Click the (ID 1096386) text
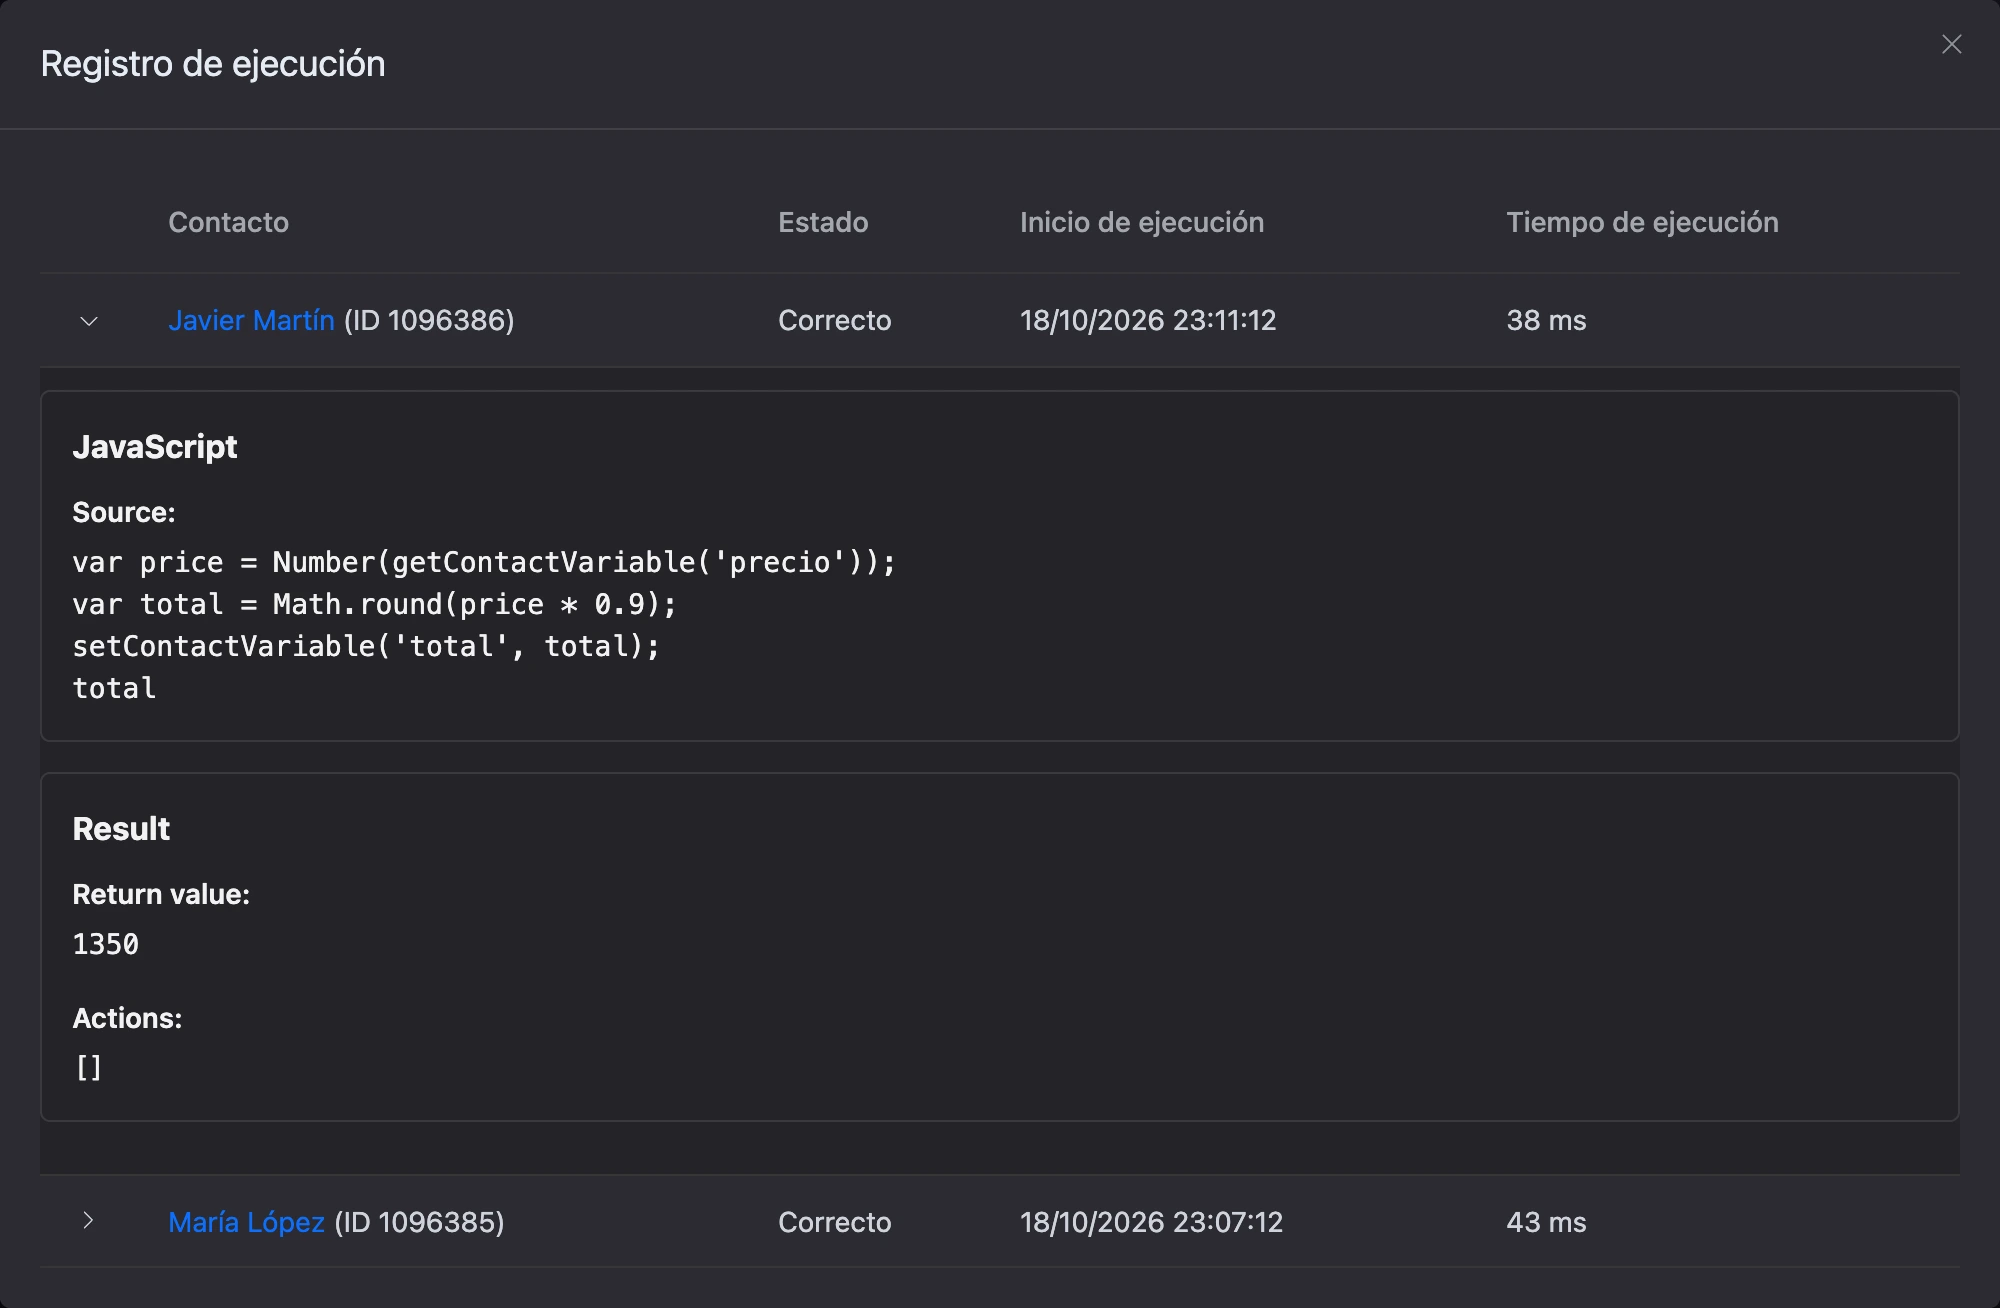The width and height of the screenshot is (2000, 1308). click(429, 320)
